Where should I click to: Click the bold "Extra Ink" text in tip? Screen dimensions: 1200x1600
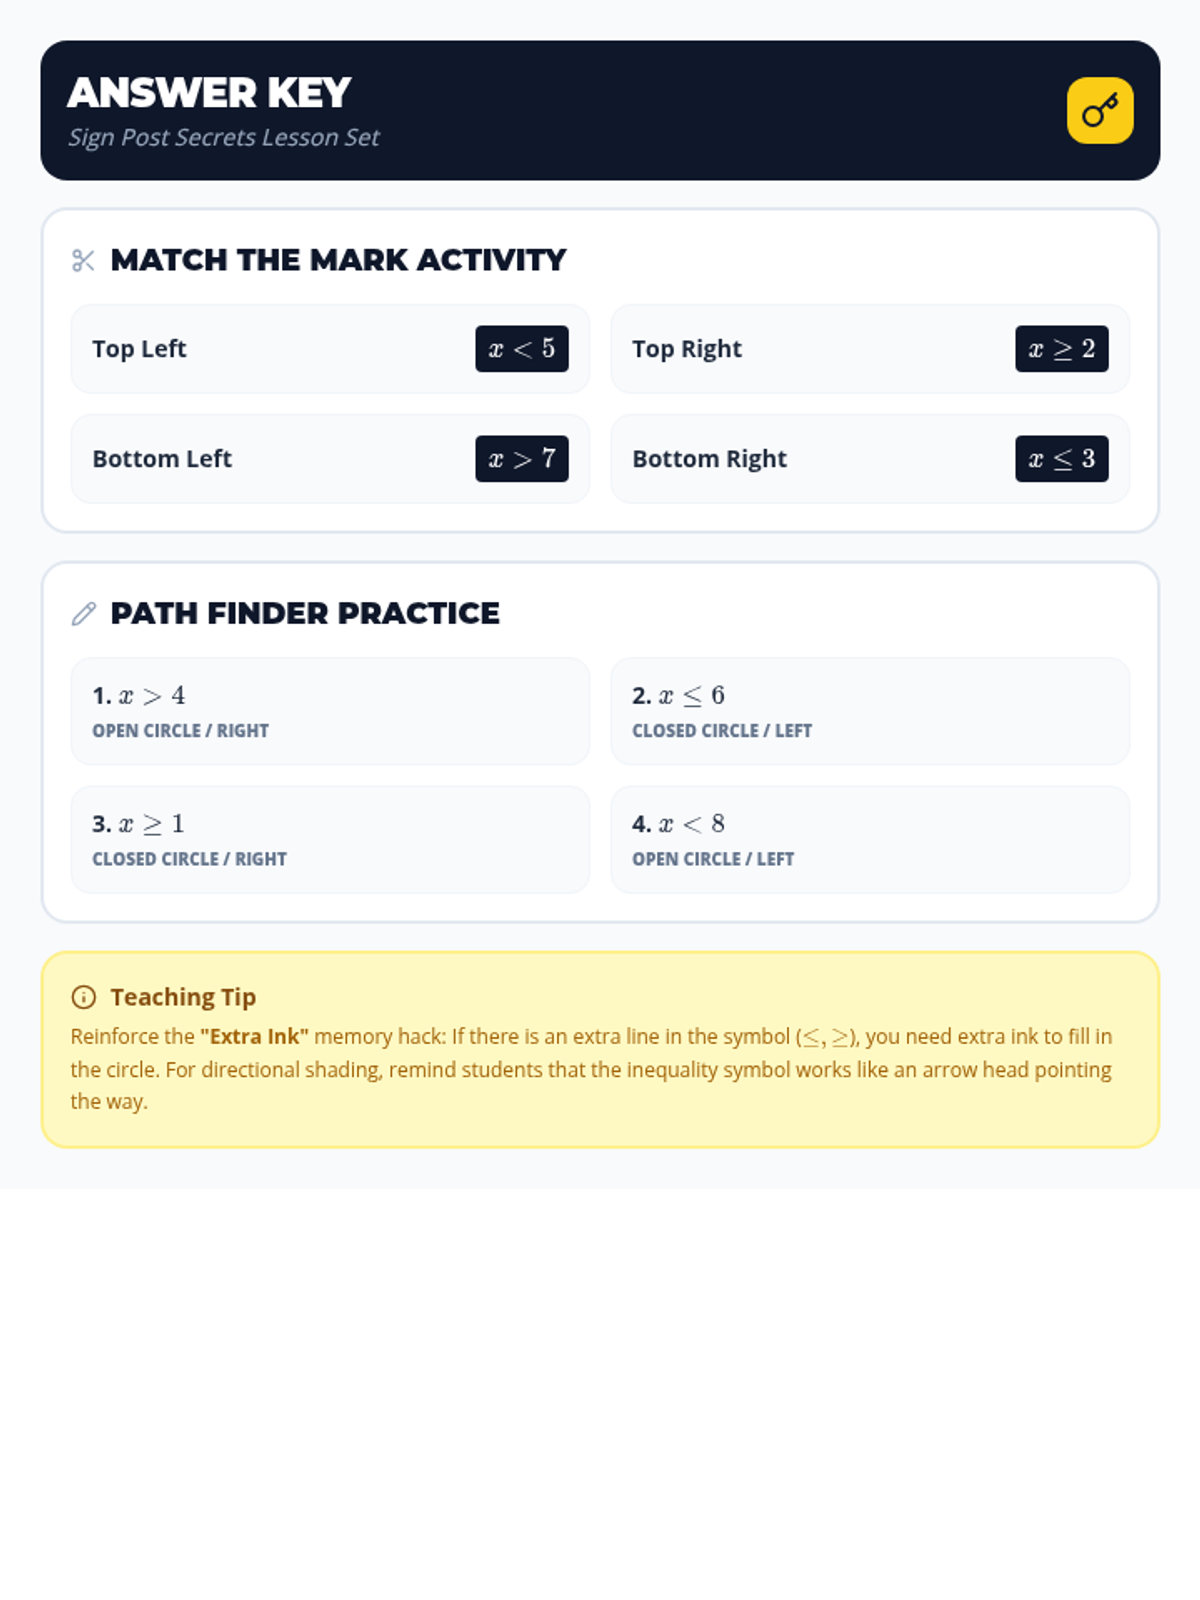(254, 1037)
